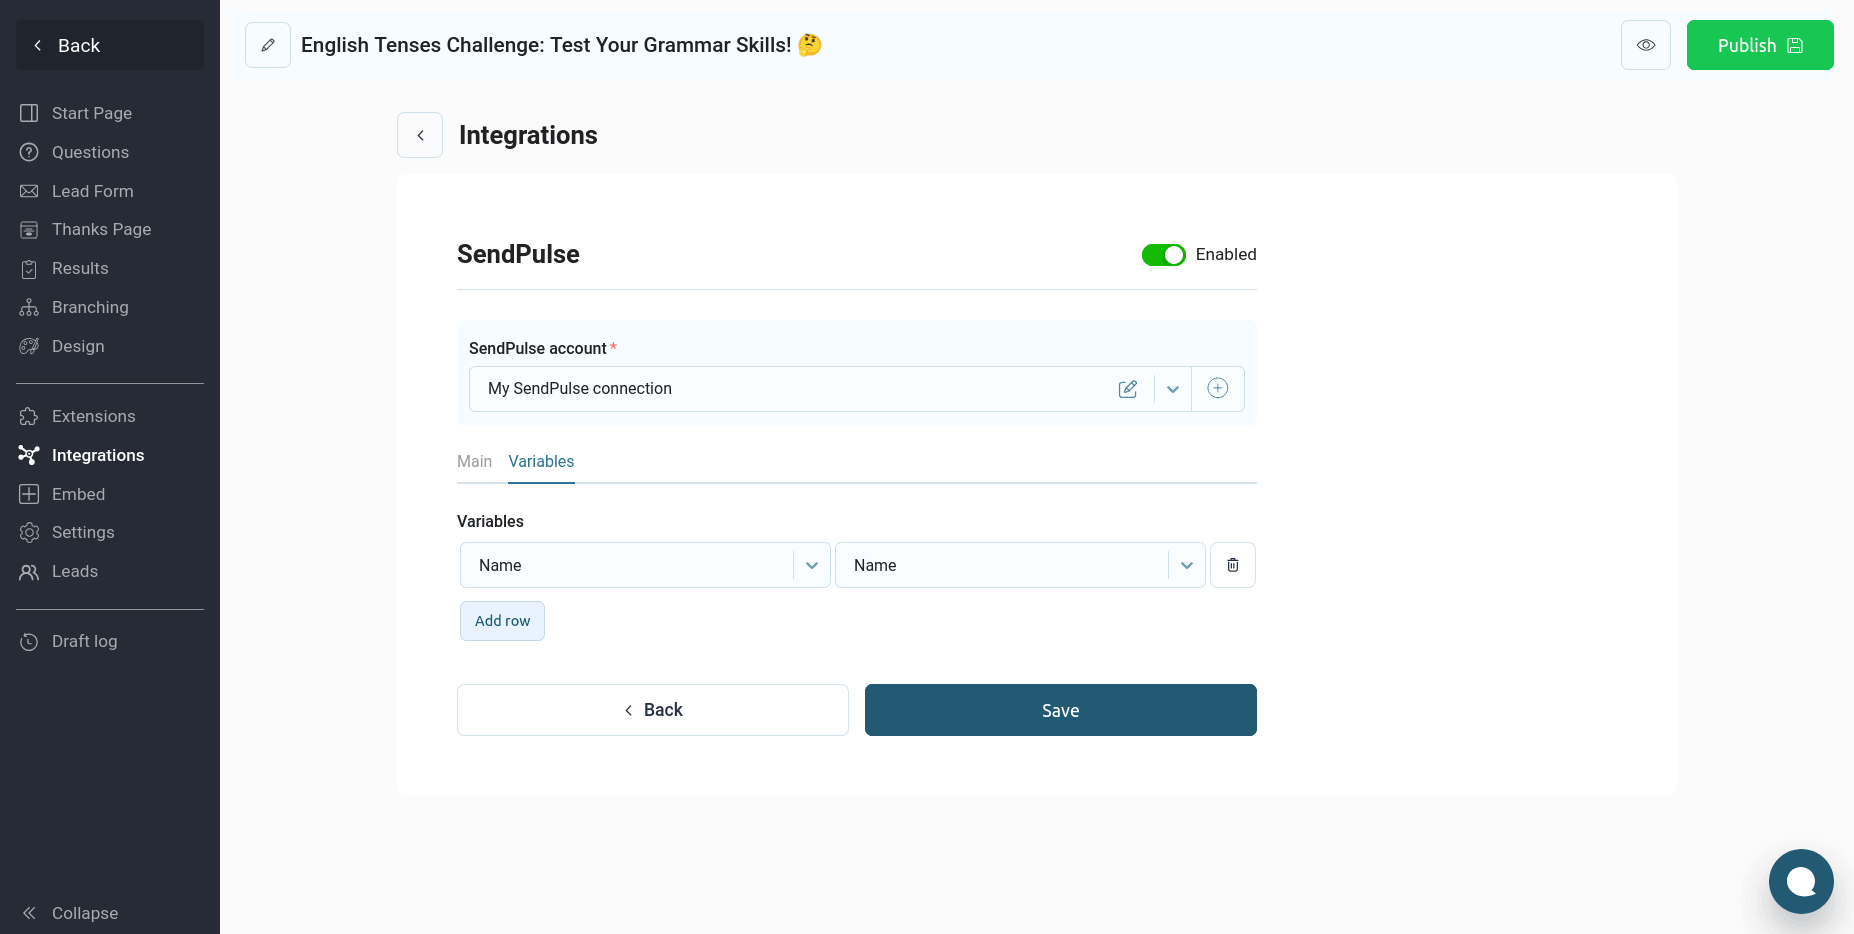Expand the SendPulse account dropdown
This screenshot has width=1854, height=934.
pyautogui.click(x=1173, y=389)
